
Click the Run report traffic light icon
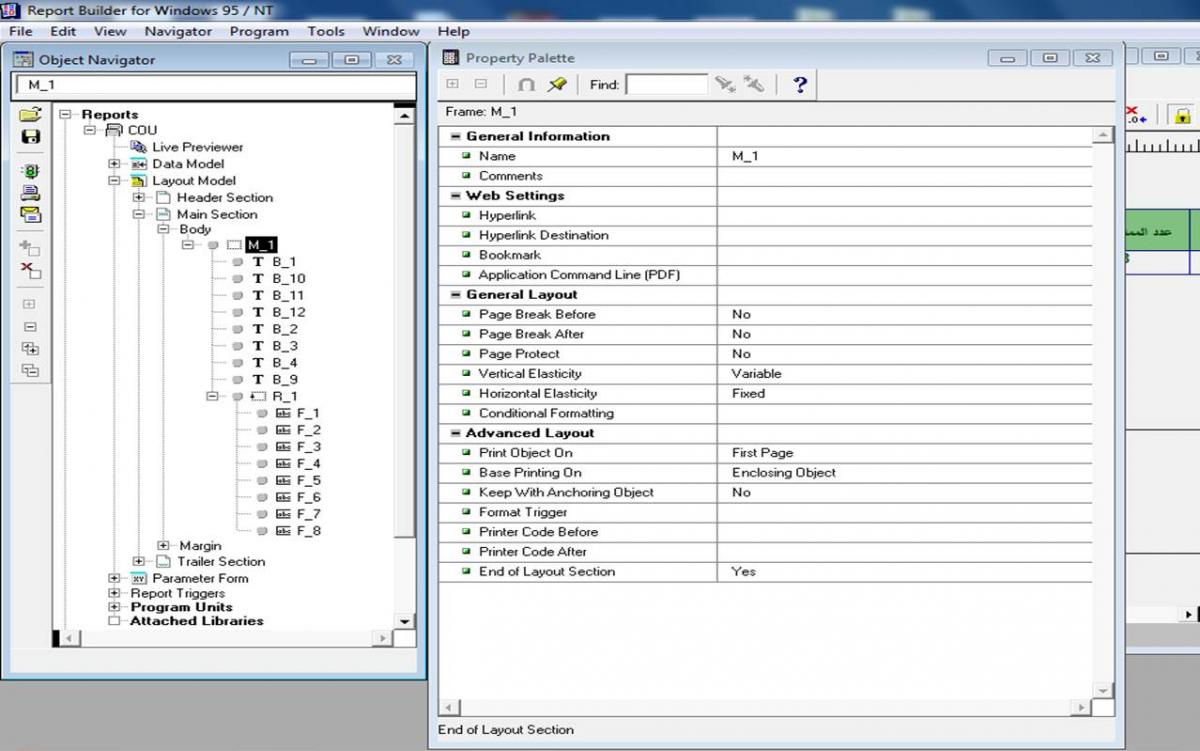point(30,172)
